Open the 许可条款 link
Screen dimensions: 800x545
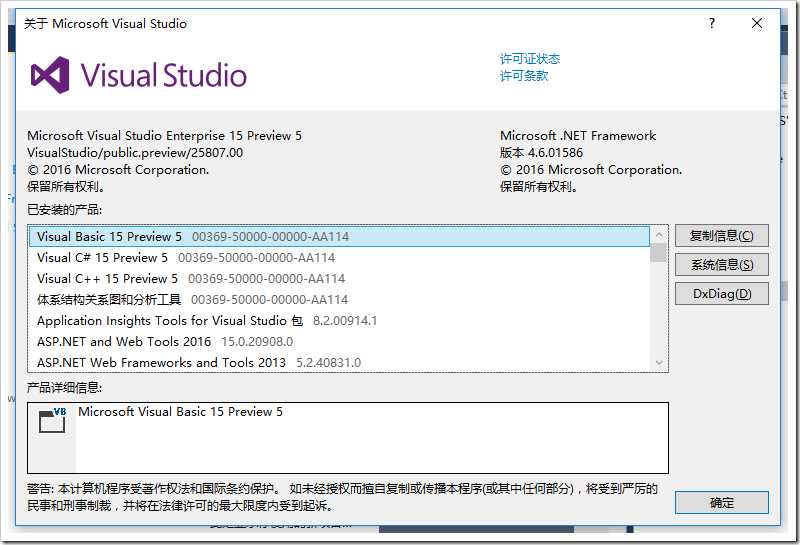click(x=524, y=76)
